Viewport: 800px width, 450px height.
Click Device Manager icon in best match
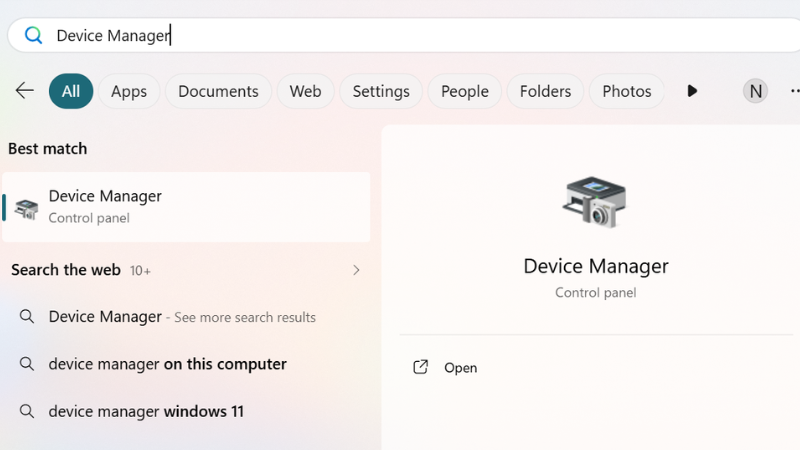point(27,209)
